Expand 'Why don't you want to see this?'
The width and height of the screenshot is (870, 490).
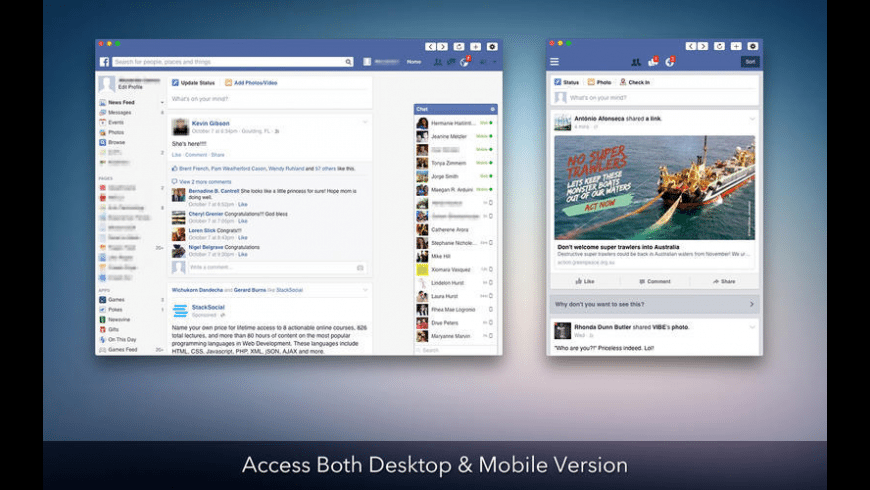coord(655,304)
